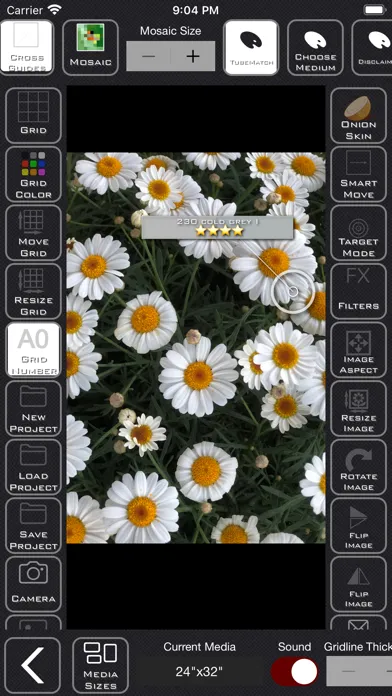392x696 pixels.
Task: Toggle the TubeMatch palette button
Action: pos(251,47)
